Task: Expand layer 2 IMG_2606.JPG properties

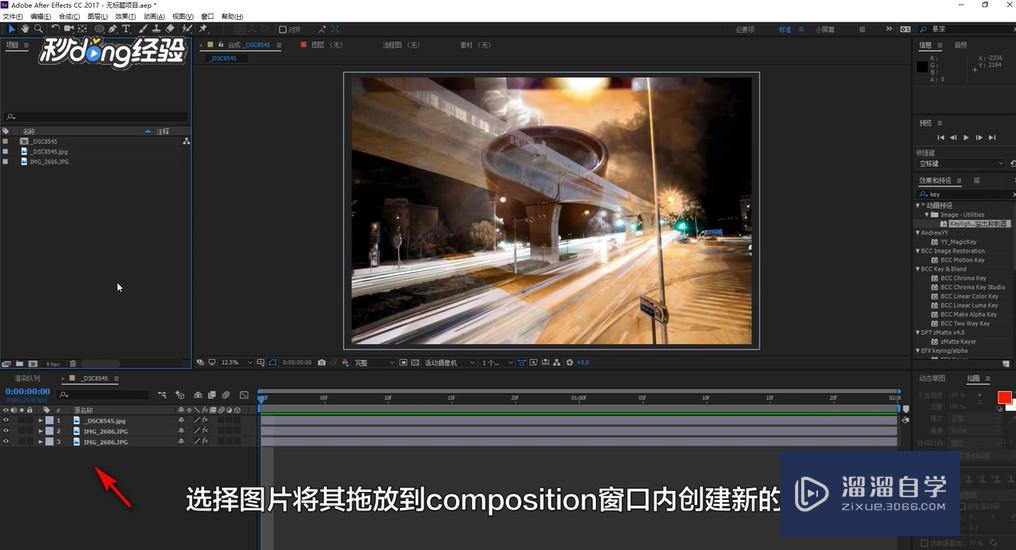Action: tap(40, 431)
